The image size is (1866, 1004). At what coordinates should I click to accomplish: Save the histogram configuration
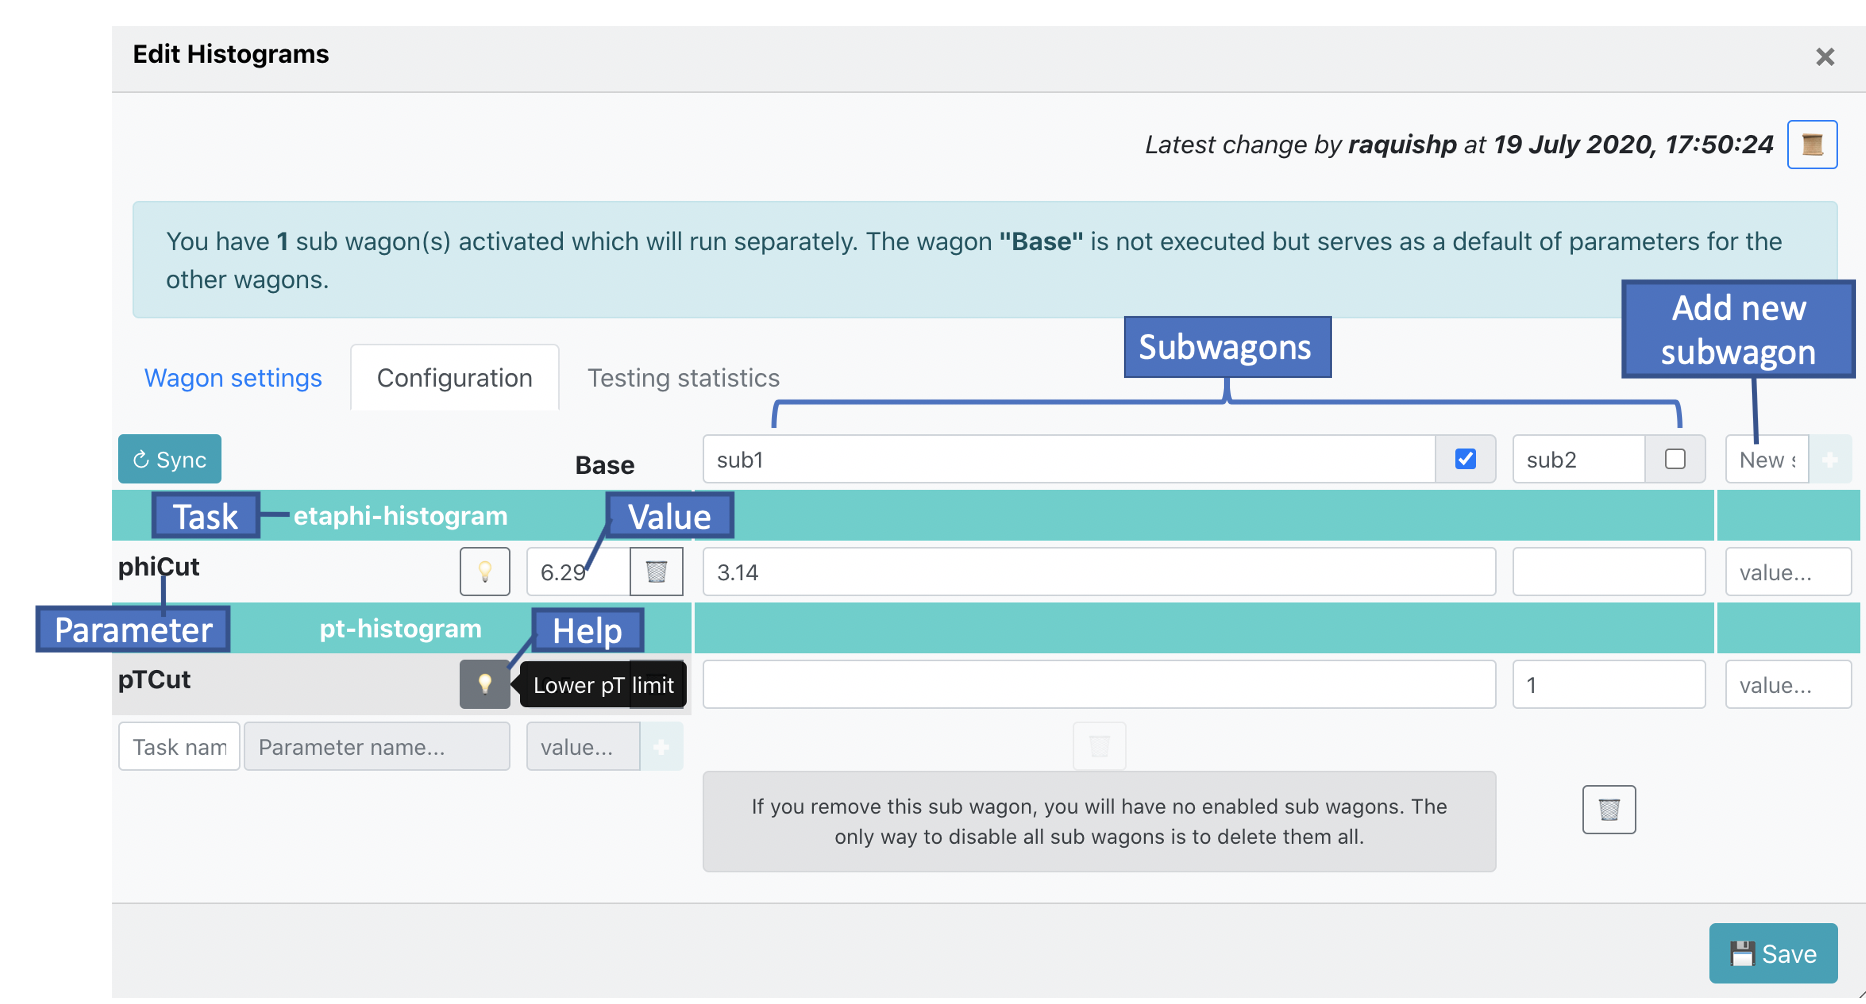[x=1772, y=953]
